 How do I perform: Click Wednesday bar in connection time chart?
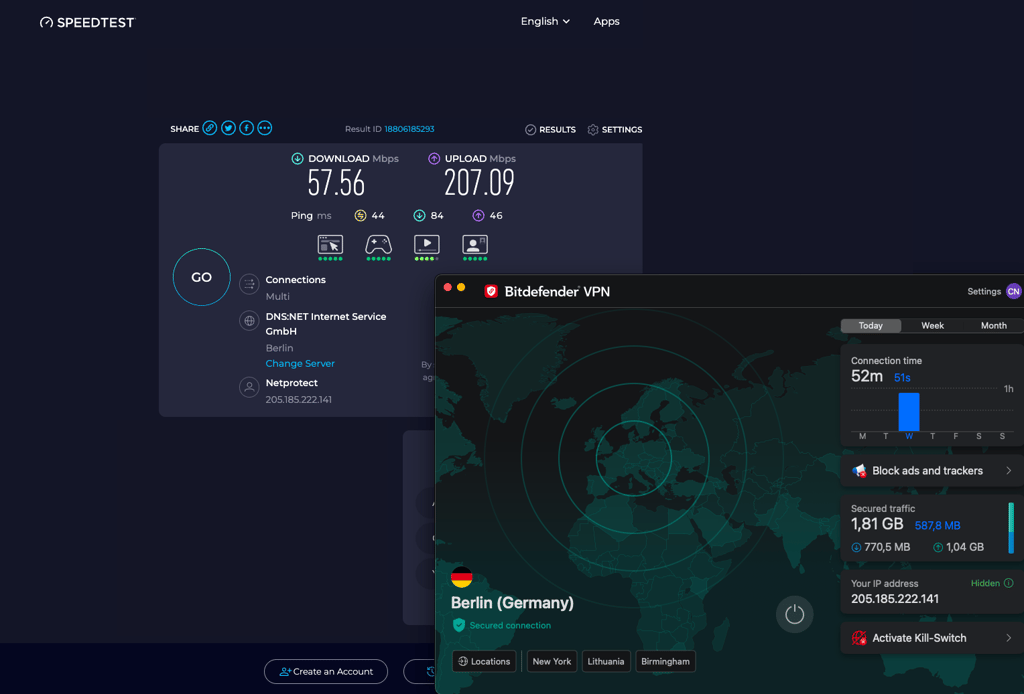tap(908, 411)
